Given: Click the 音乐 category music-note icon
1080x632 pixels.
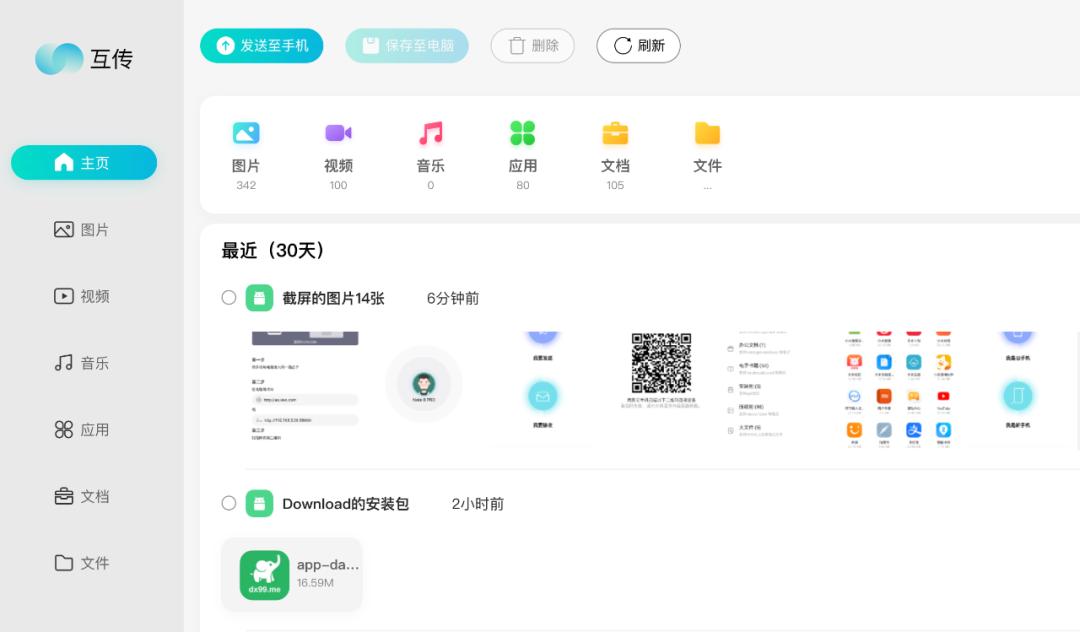Looking at the screenshot, I should [430, 133].
